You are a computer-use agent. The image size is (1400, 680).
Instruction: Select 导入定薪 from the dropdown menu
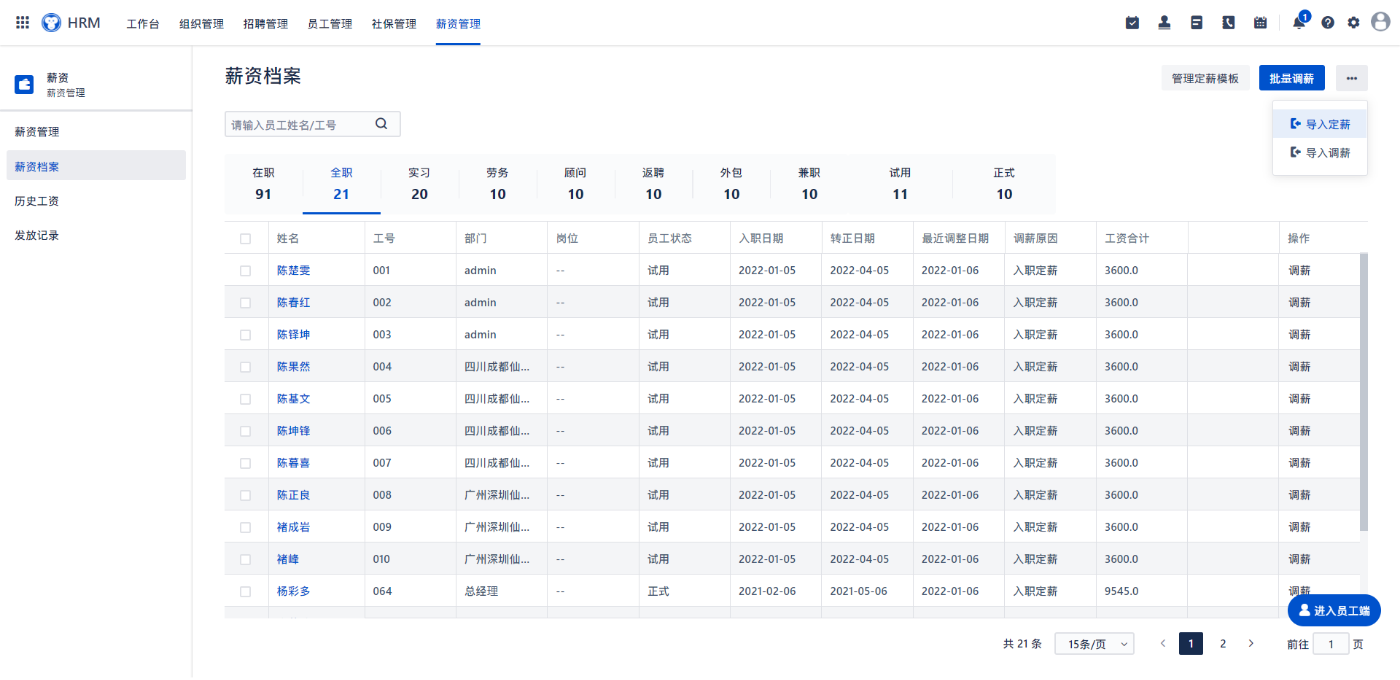[x=1320, y=124]
